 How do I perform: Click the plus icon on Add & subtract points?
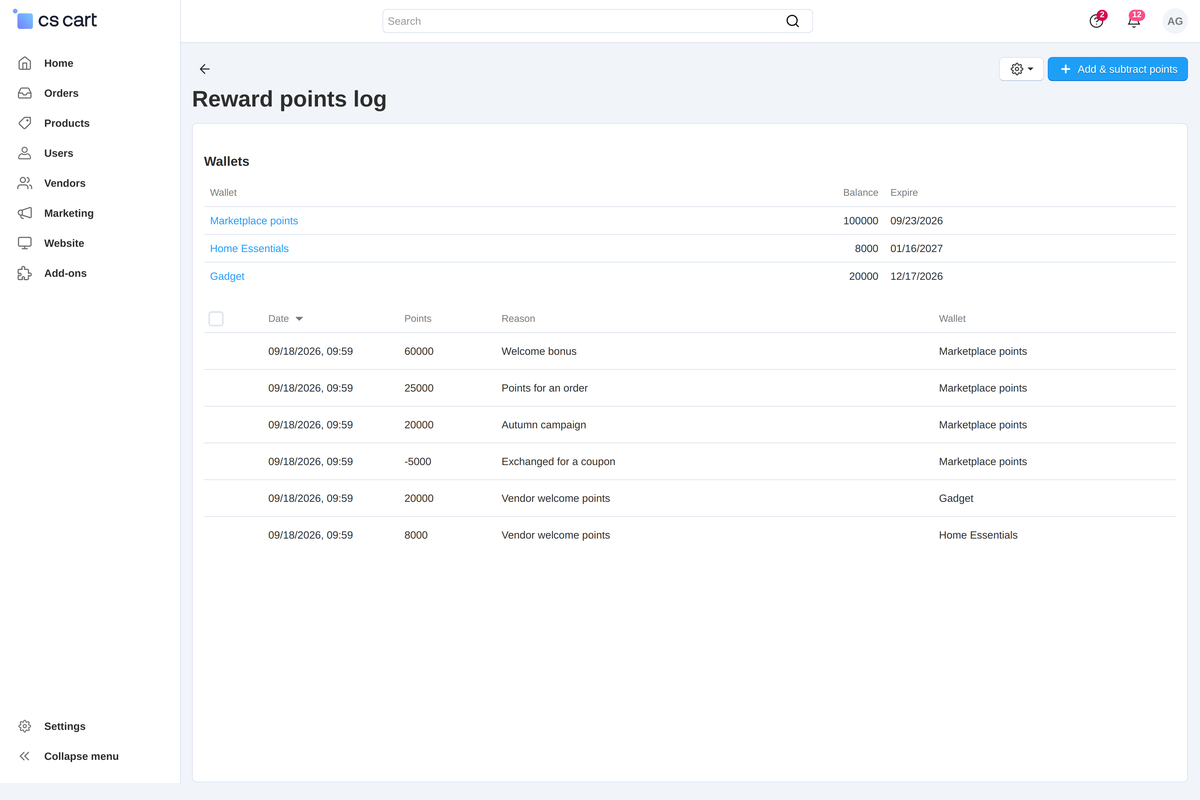click(1065, 69)
